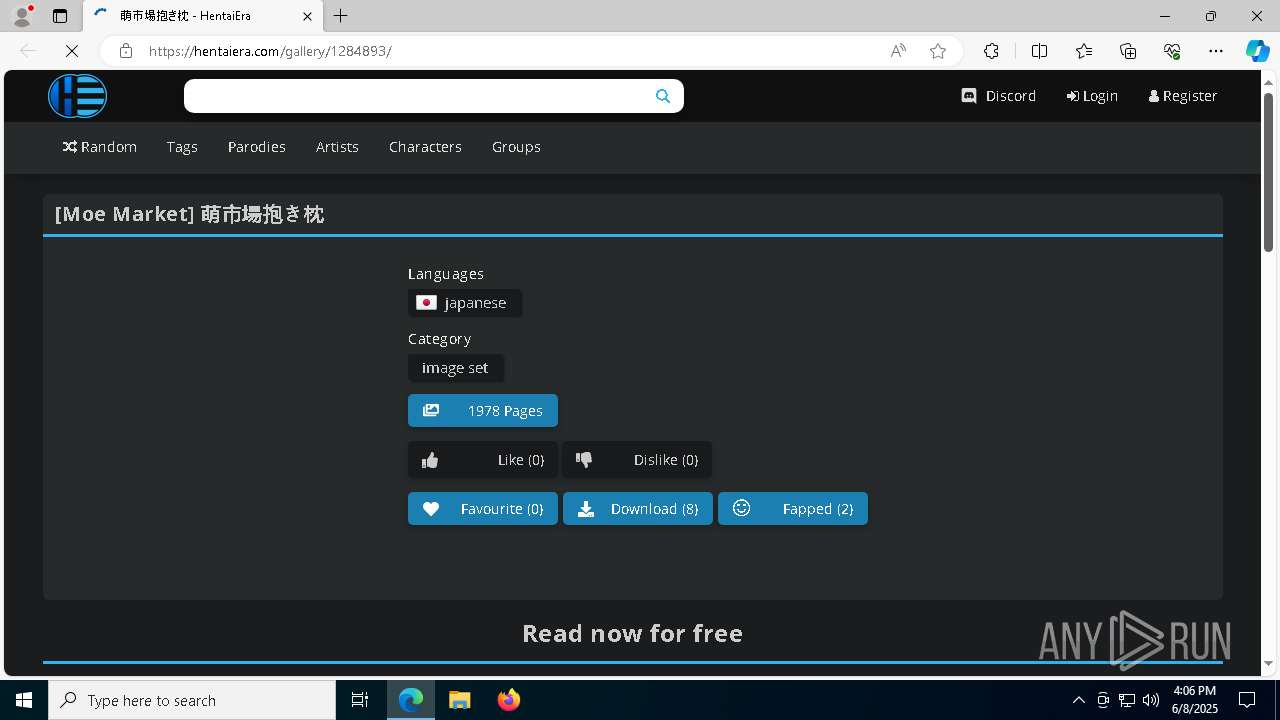This screenshot has height=720, width=1280.
Task: Open the Discord link
Action: tap(999, 96)
